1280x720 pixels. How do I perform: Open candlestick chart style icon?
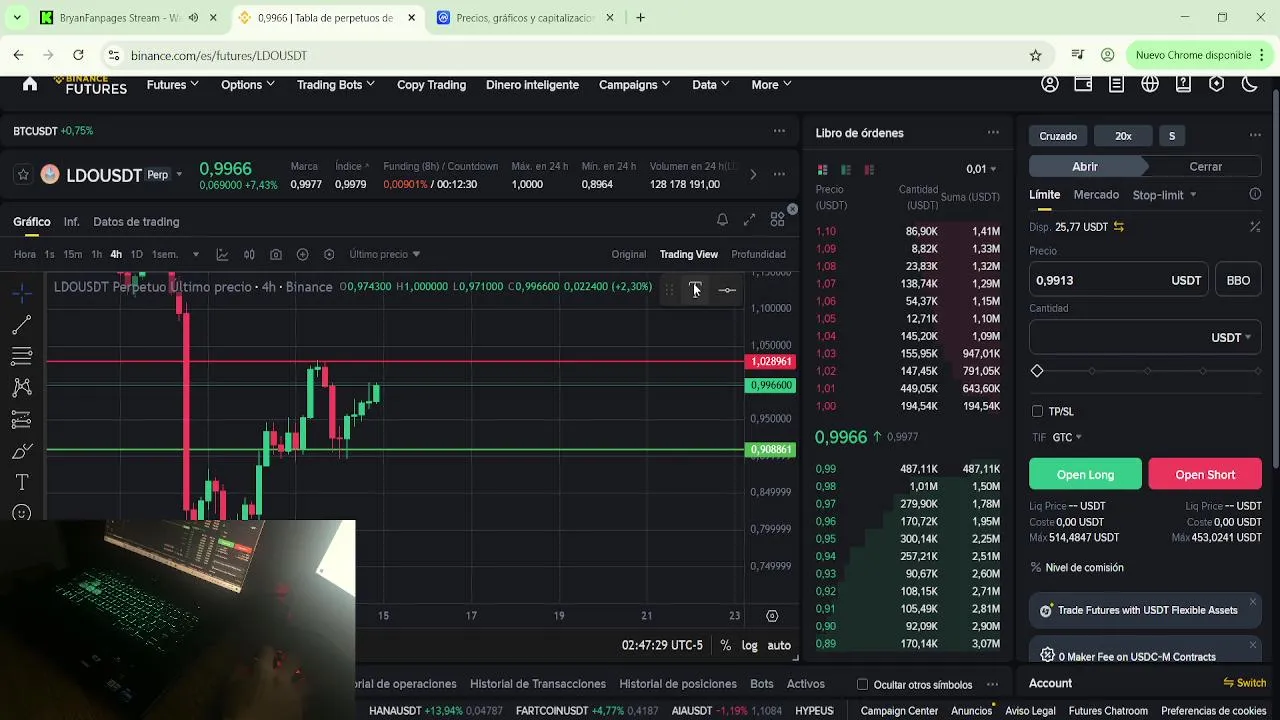pyautogui.click(x=249, y=254)
